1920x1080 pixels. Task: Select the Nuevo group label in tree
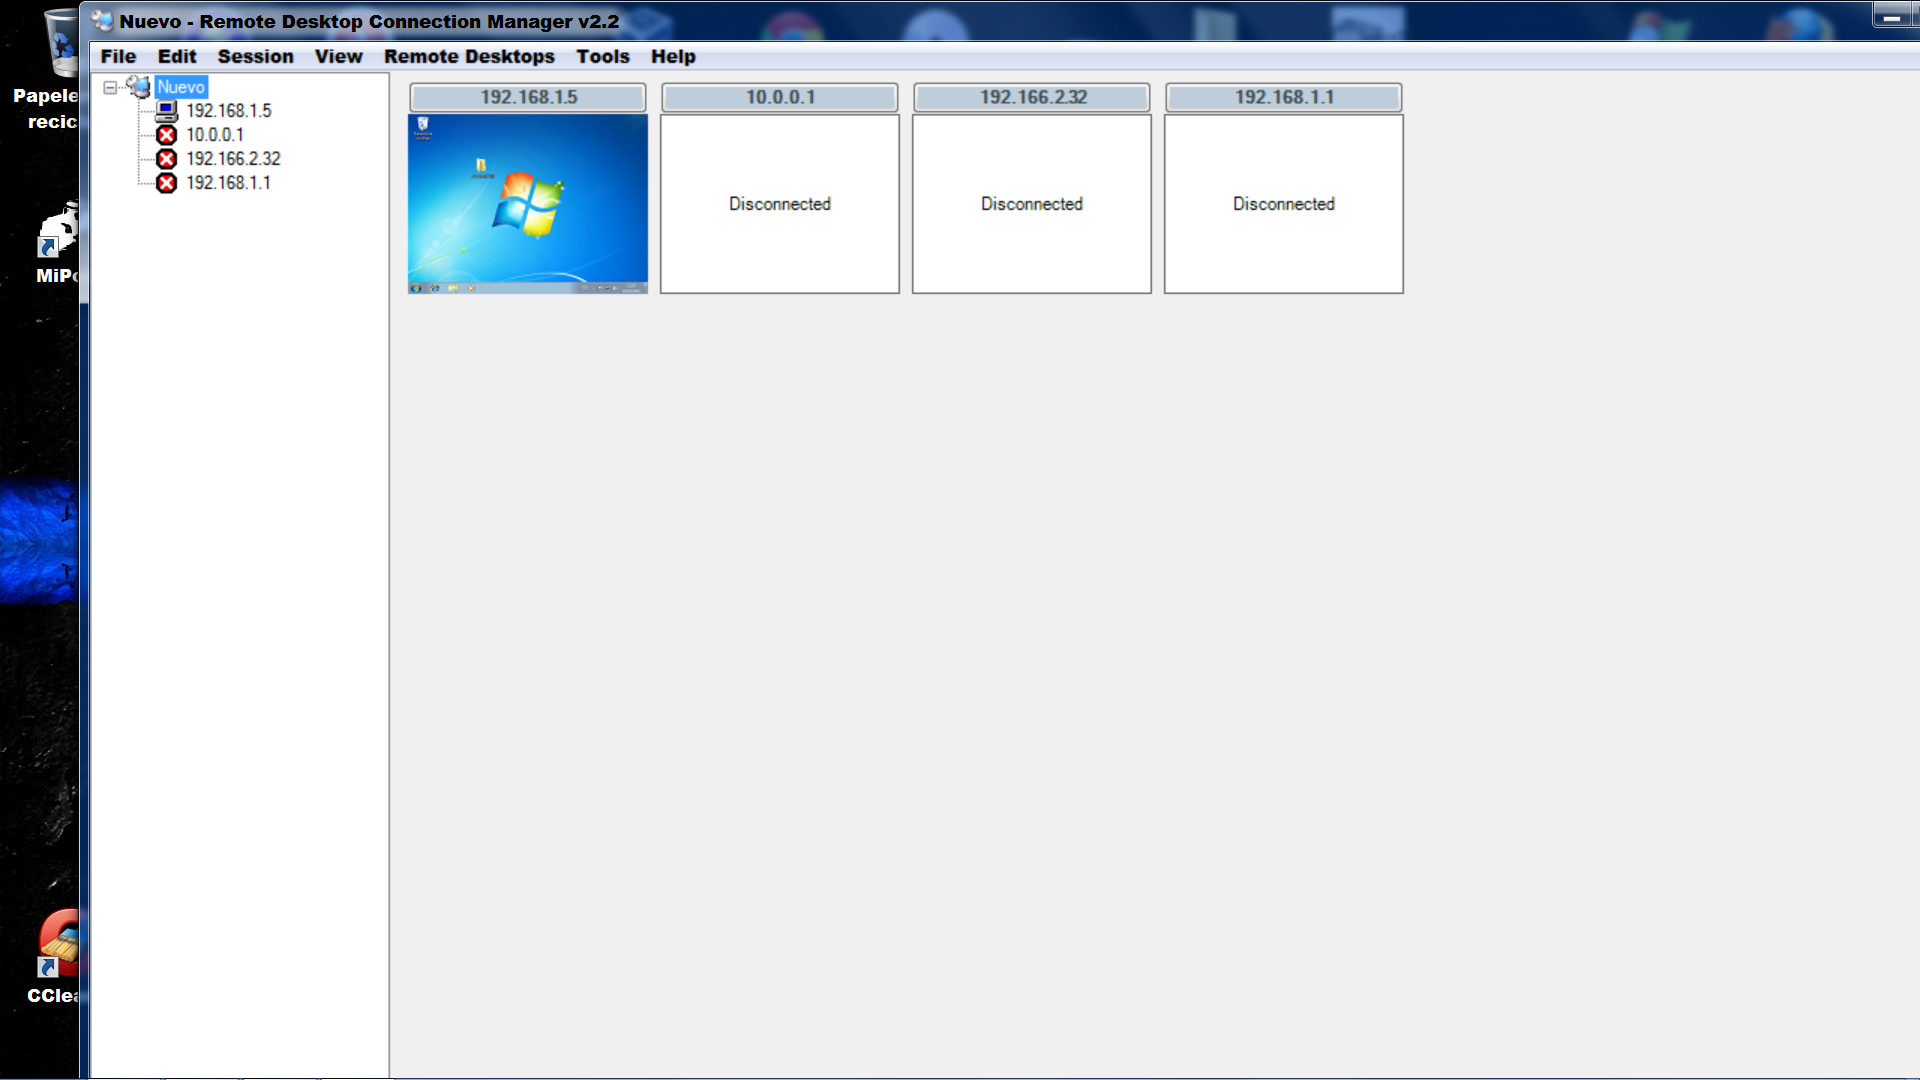pyautogui.click(x=181, y=87)
